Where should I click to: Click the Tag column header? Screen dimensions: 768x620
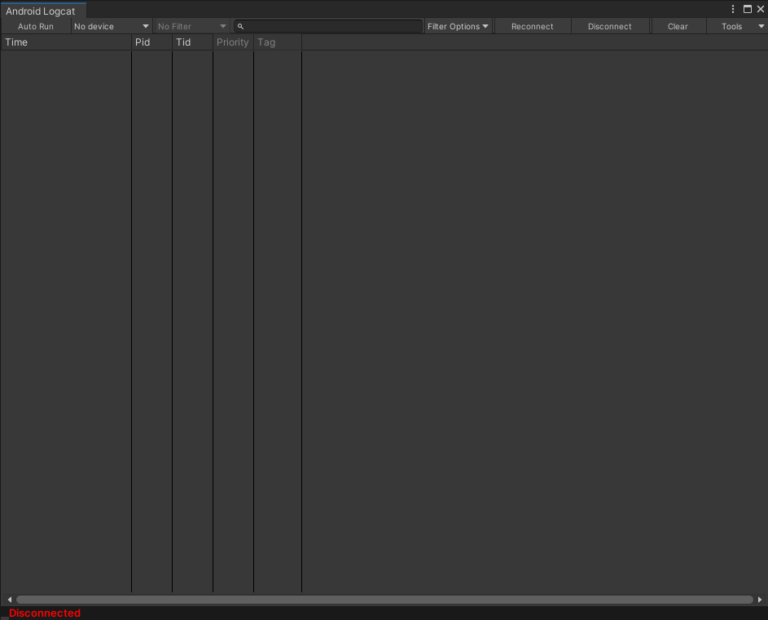[x=276, y=42]
